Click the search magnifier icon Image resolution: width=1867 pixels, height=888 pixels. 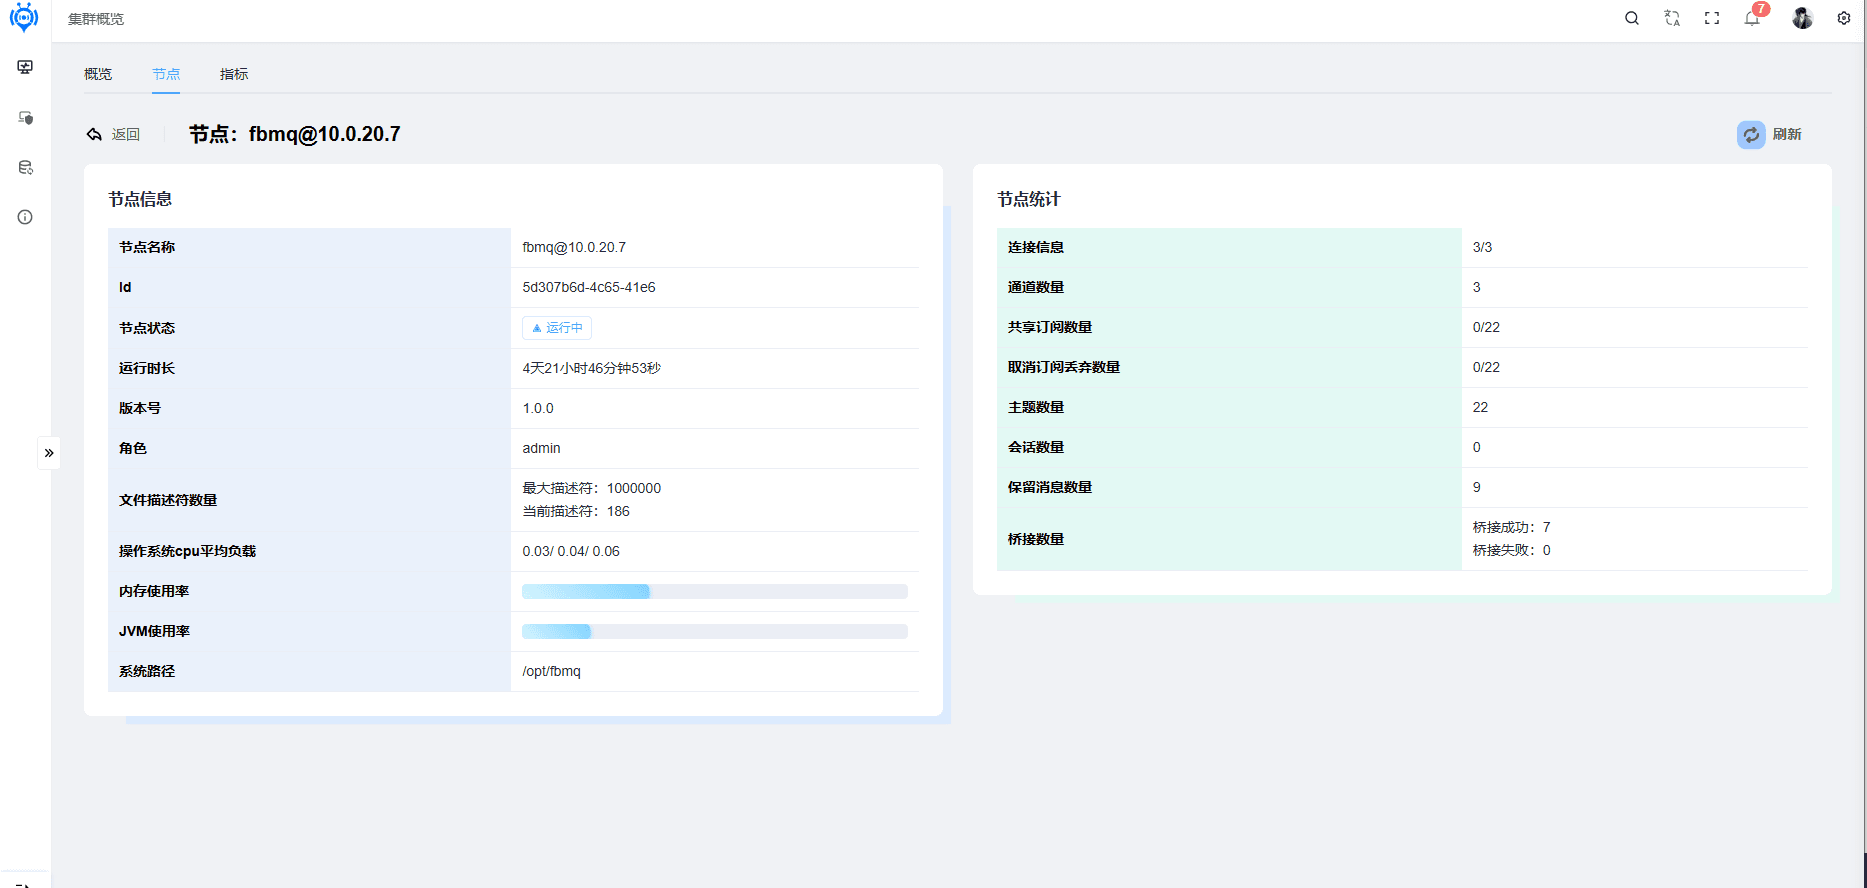[1632, 18]
